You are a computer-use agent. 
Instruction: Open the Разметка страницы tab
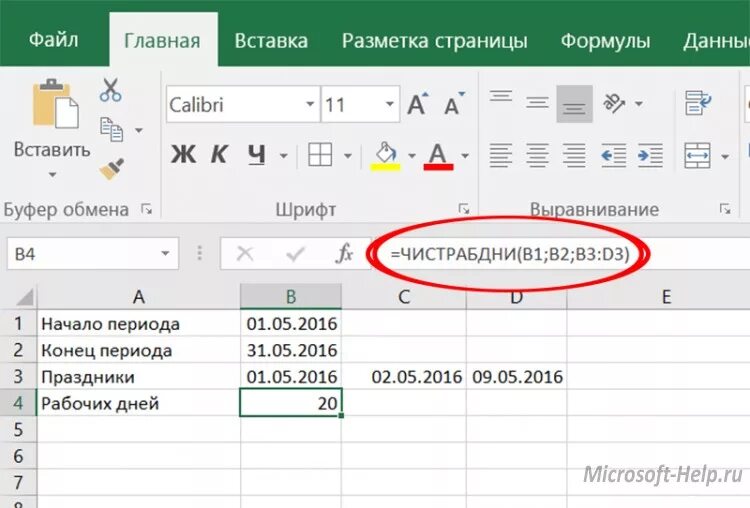(435, 41)
